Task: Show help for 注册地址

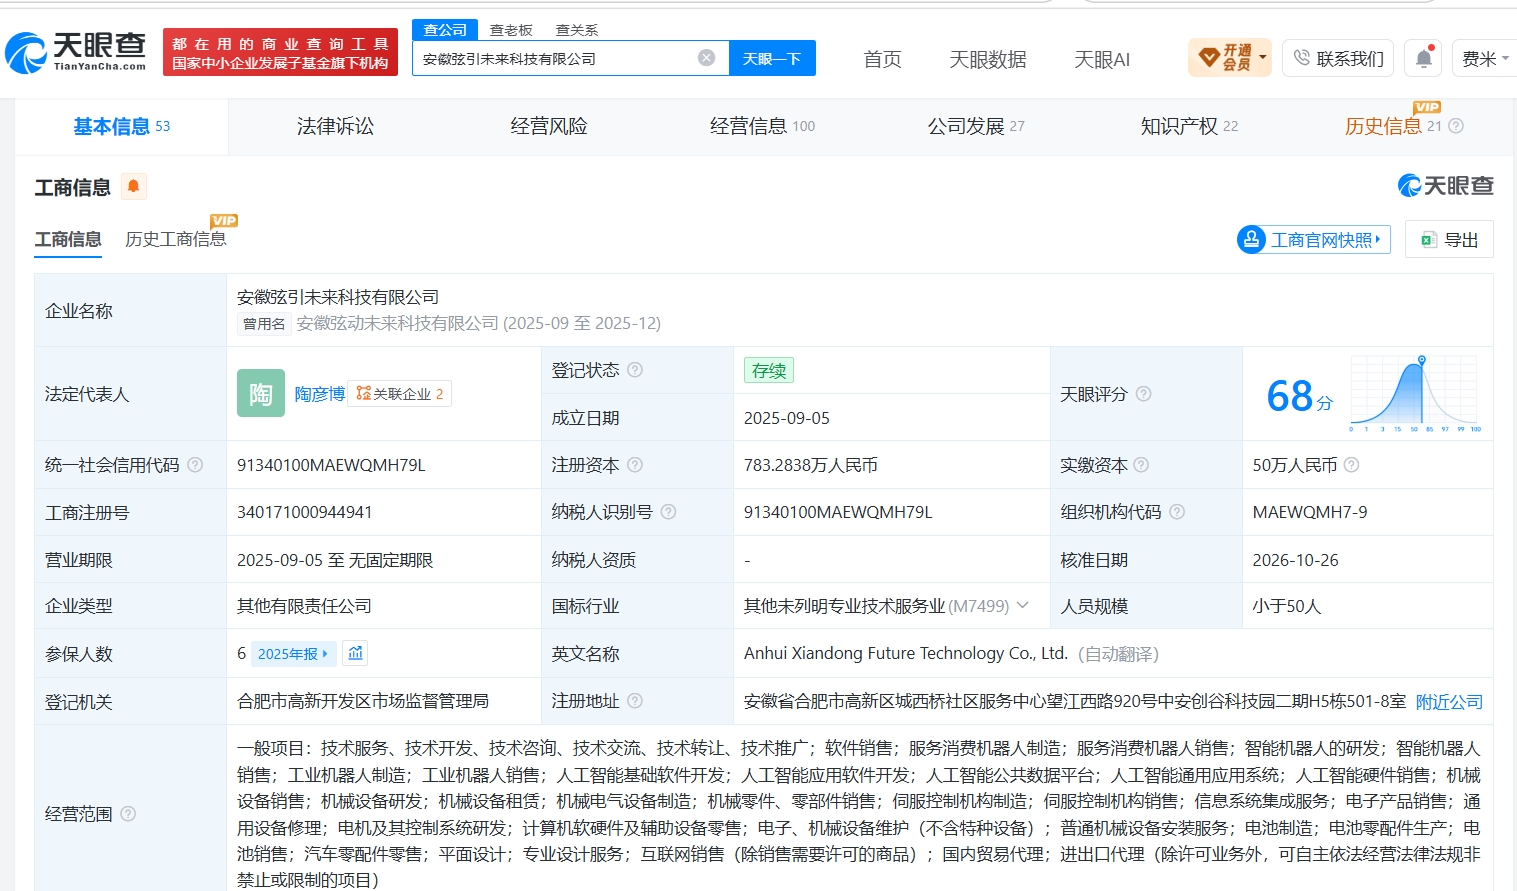Action: point(635,701)
